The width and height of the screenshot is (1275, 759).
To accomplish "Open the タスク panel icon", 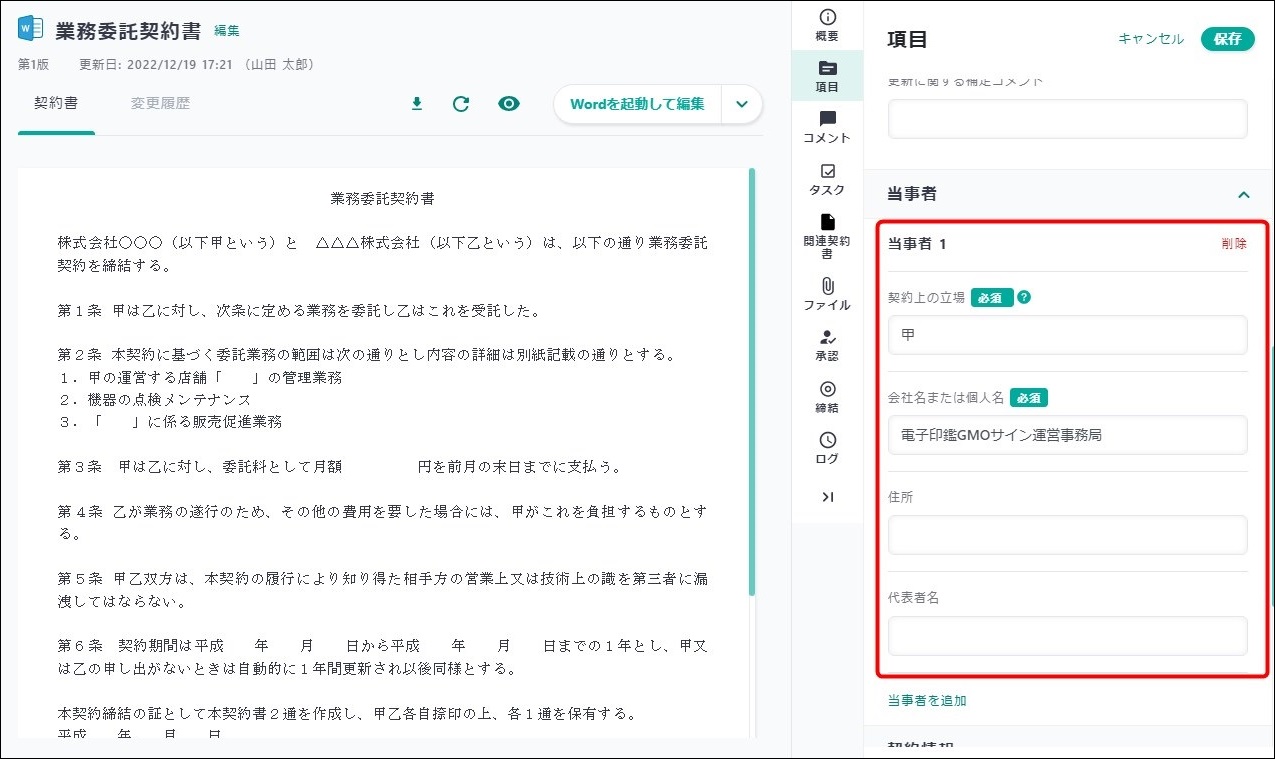I will (827, 179).
